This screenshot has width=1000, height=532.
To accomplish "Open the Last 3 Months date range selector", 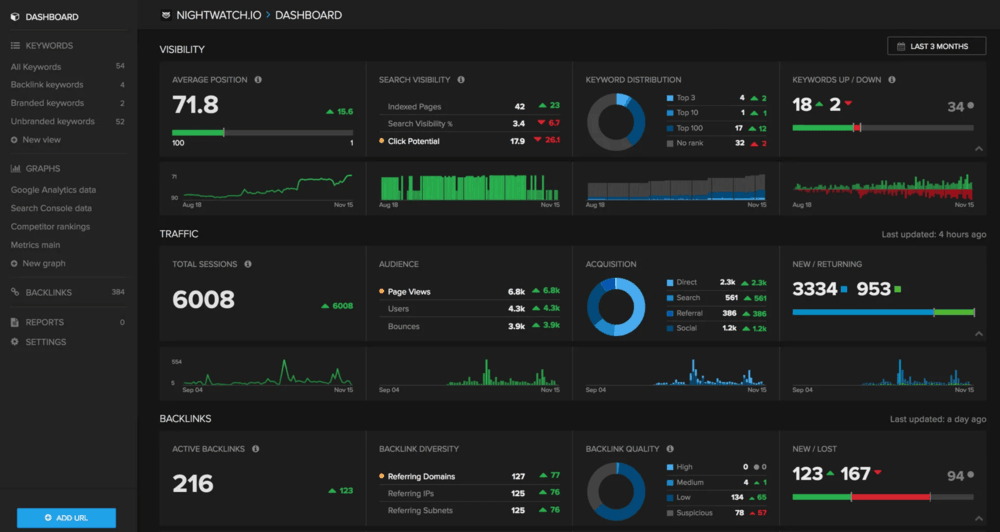I will point(936,47).
